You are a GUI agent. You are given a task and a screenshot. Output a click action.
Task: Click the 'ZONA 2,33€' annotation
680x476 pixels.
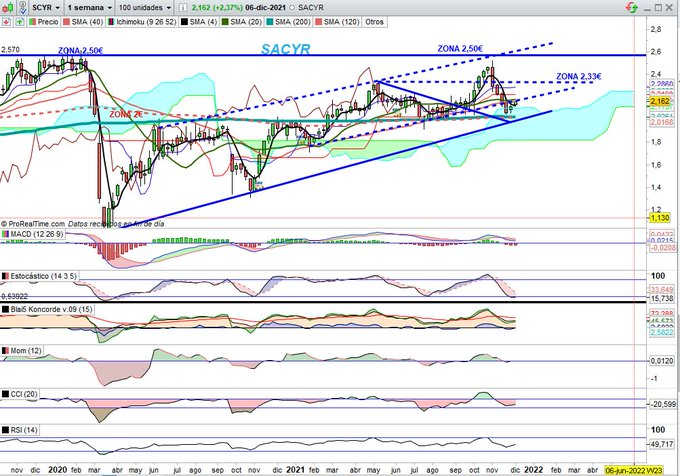pos(579,77)
